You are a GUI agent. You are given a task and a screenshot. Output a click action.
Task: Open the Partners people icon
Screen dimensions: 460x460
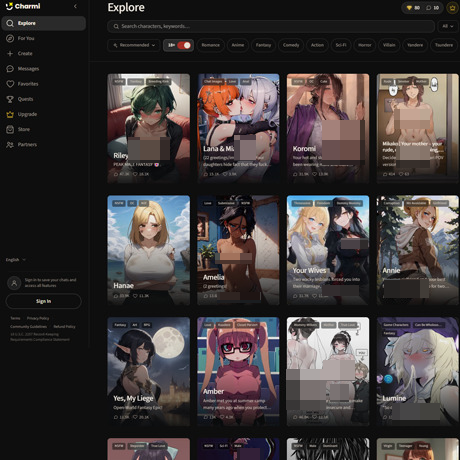(x=10, y=145)
